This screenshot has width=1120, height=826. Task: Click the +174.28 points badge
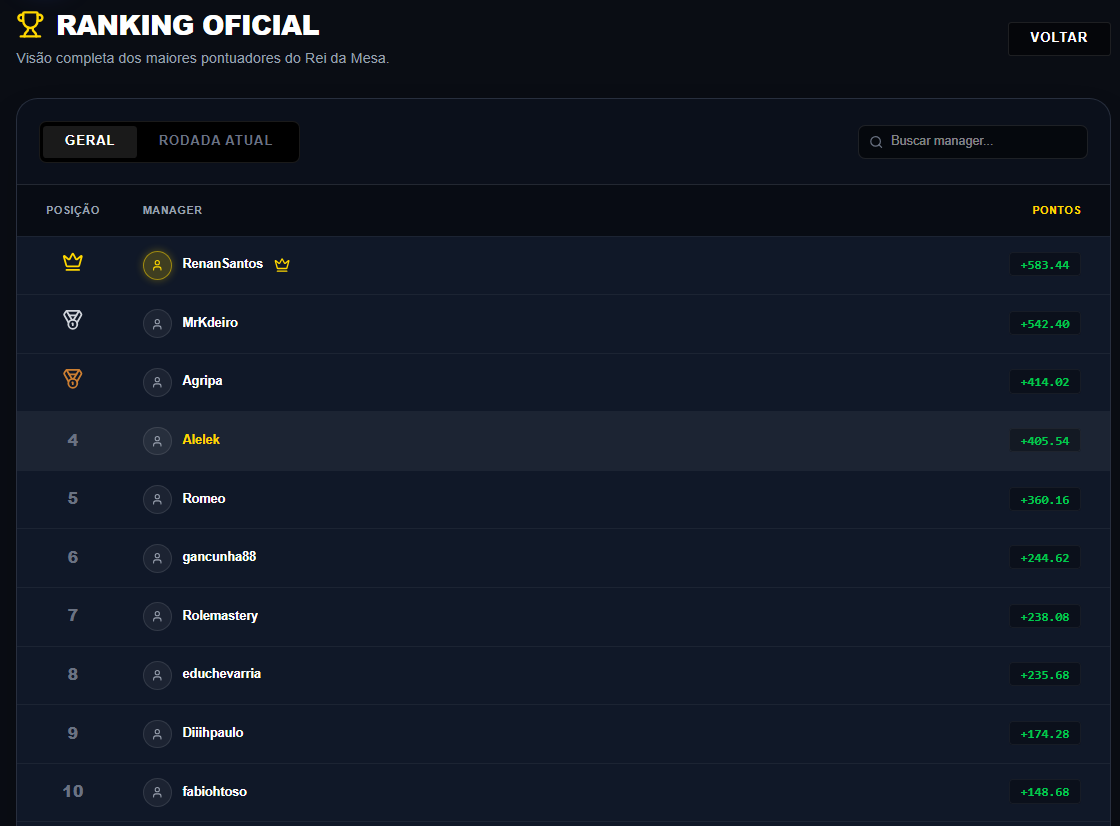tap(1044, 734)
